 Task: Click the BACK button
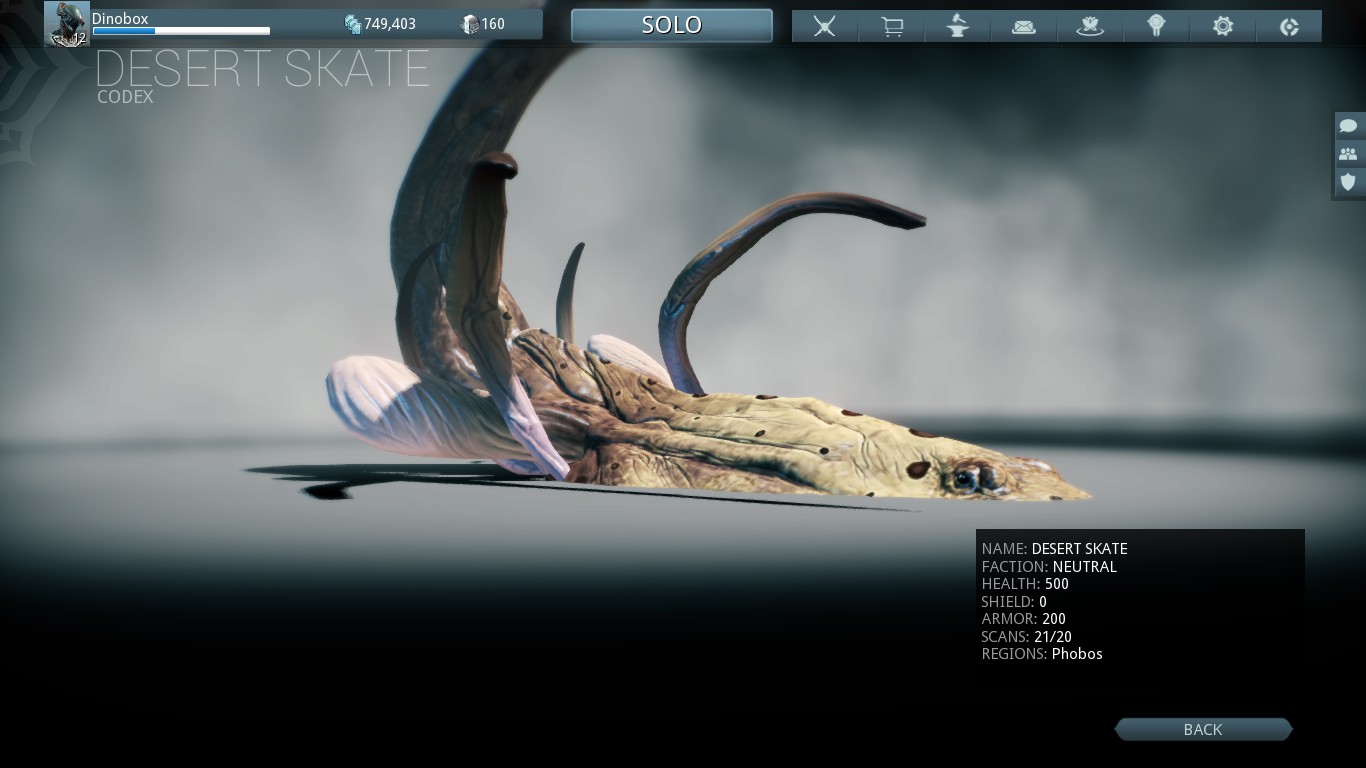(1203, 729)
